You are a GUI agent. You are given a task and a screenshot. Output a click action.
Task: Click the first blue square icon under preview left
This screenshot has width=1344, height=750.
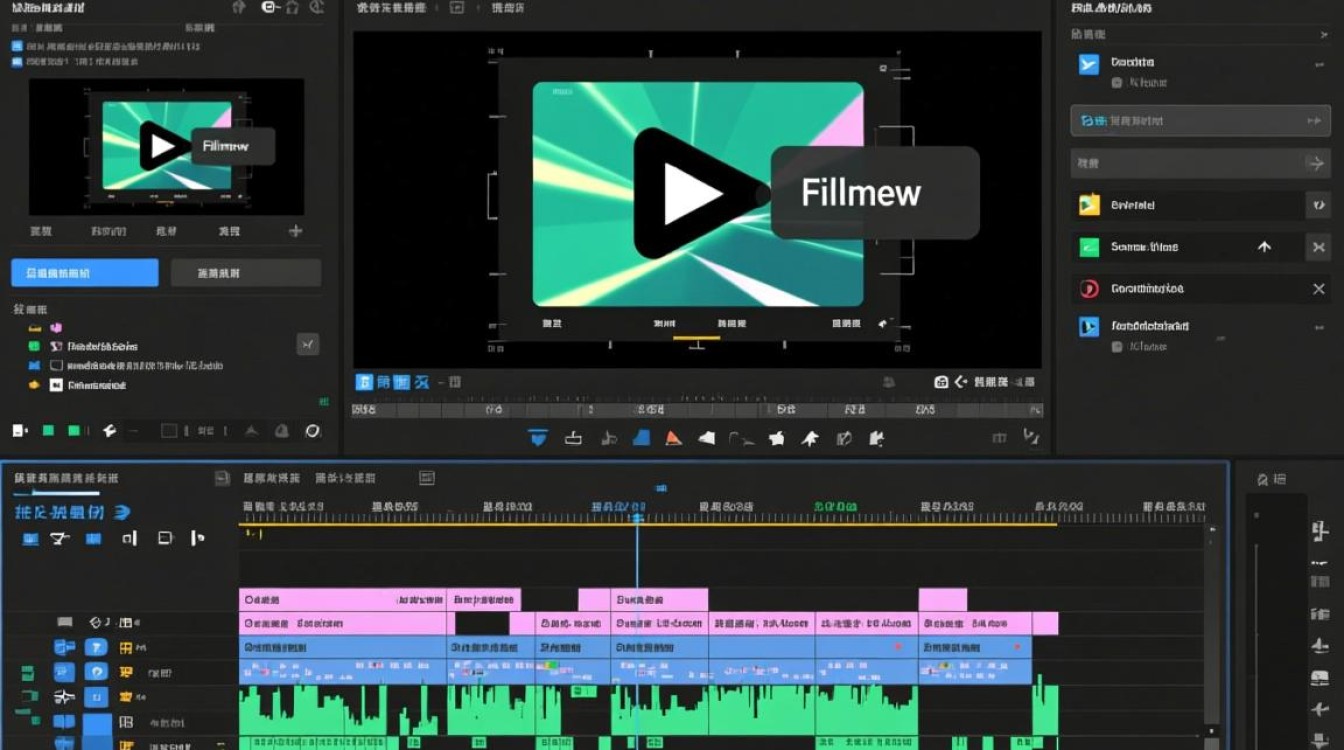365,382
